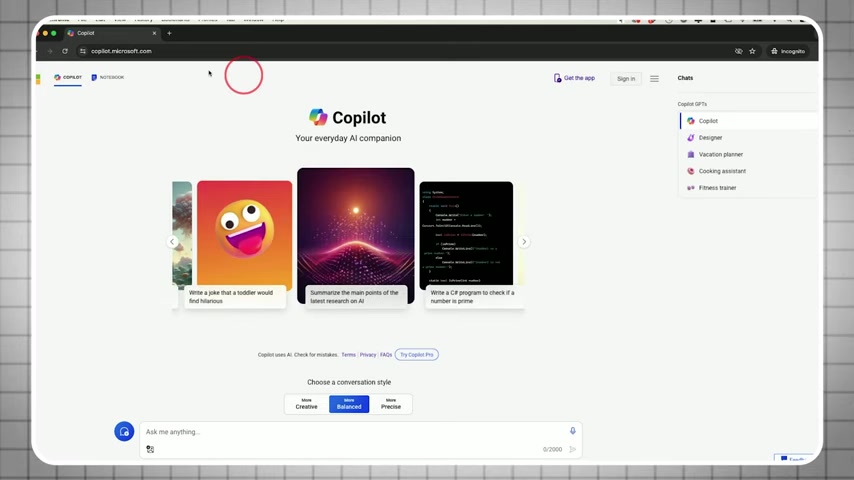Click the Sign in button
854x480 pixels.
point(626,78)
